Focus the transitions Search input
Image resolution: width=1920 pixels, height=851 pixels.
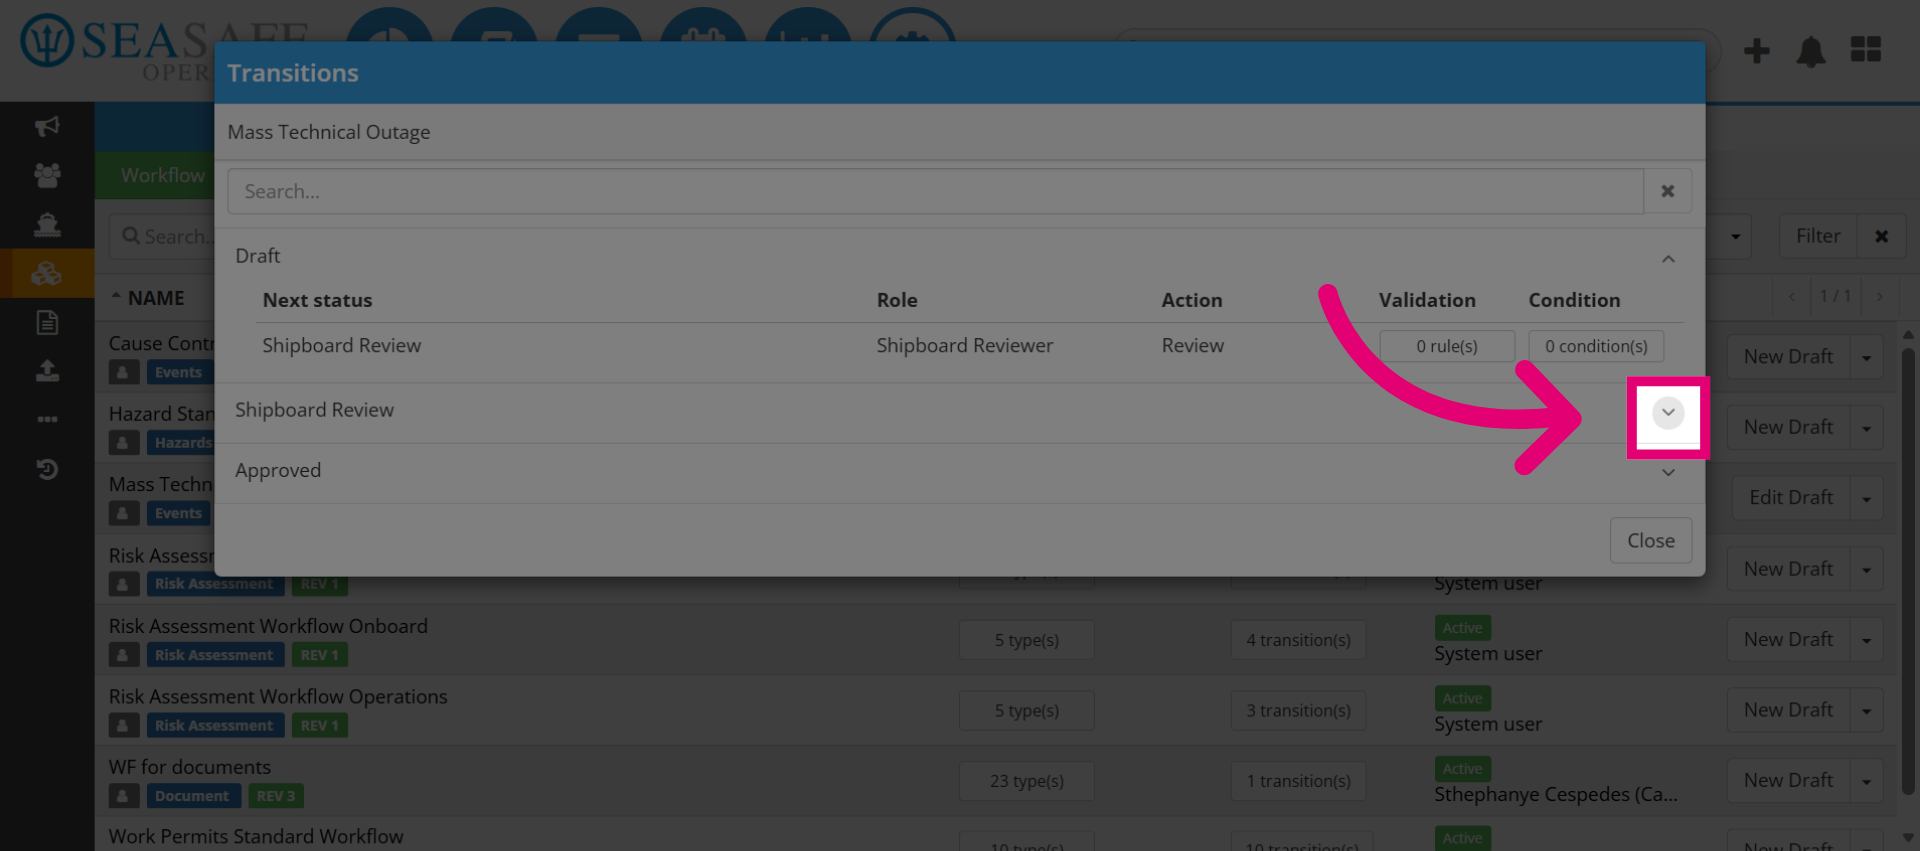(x=935, y=191)
